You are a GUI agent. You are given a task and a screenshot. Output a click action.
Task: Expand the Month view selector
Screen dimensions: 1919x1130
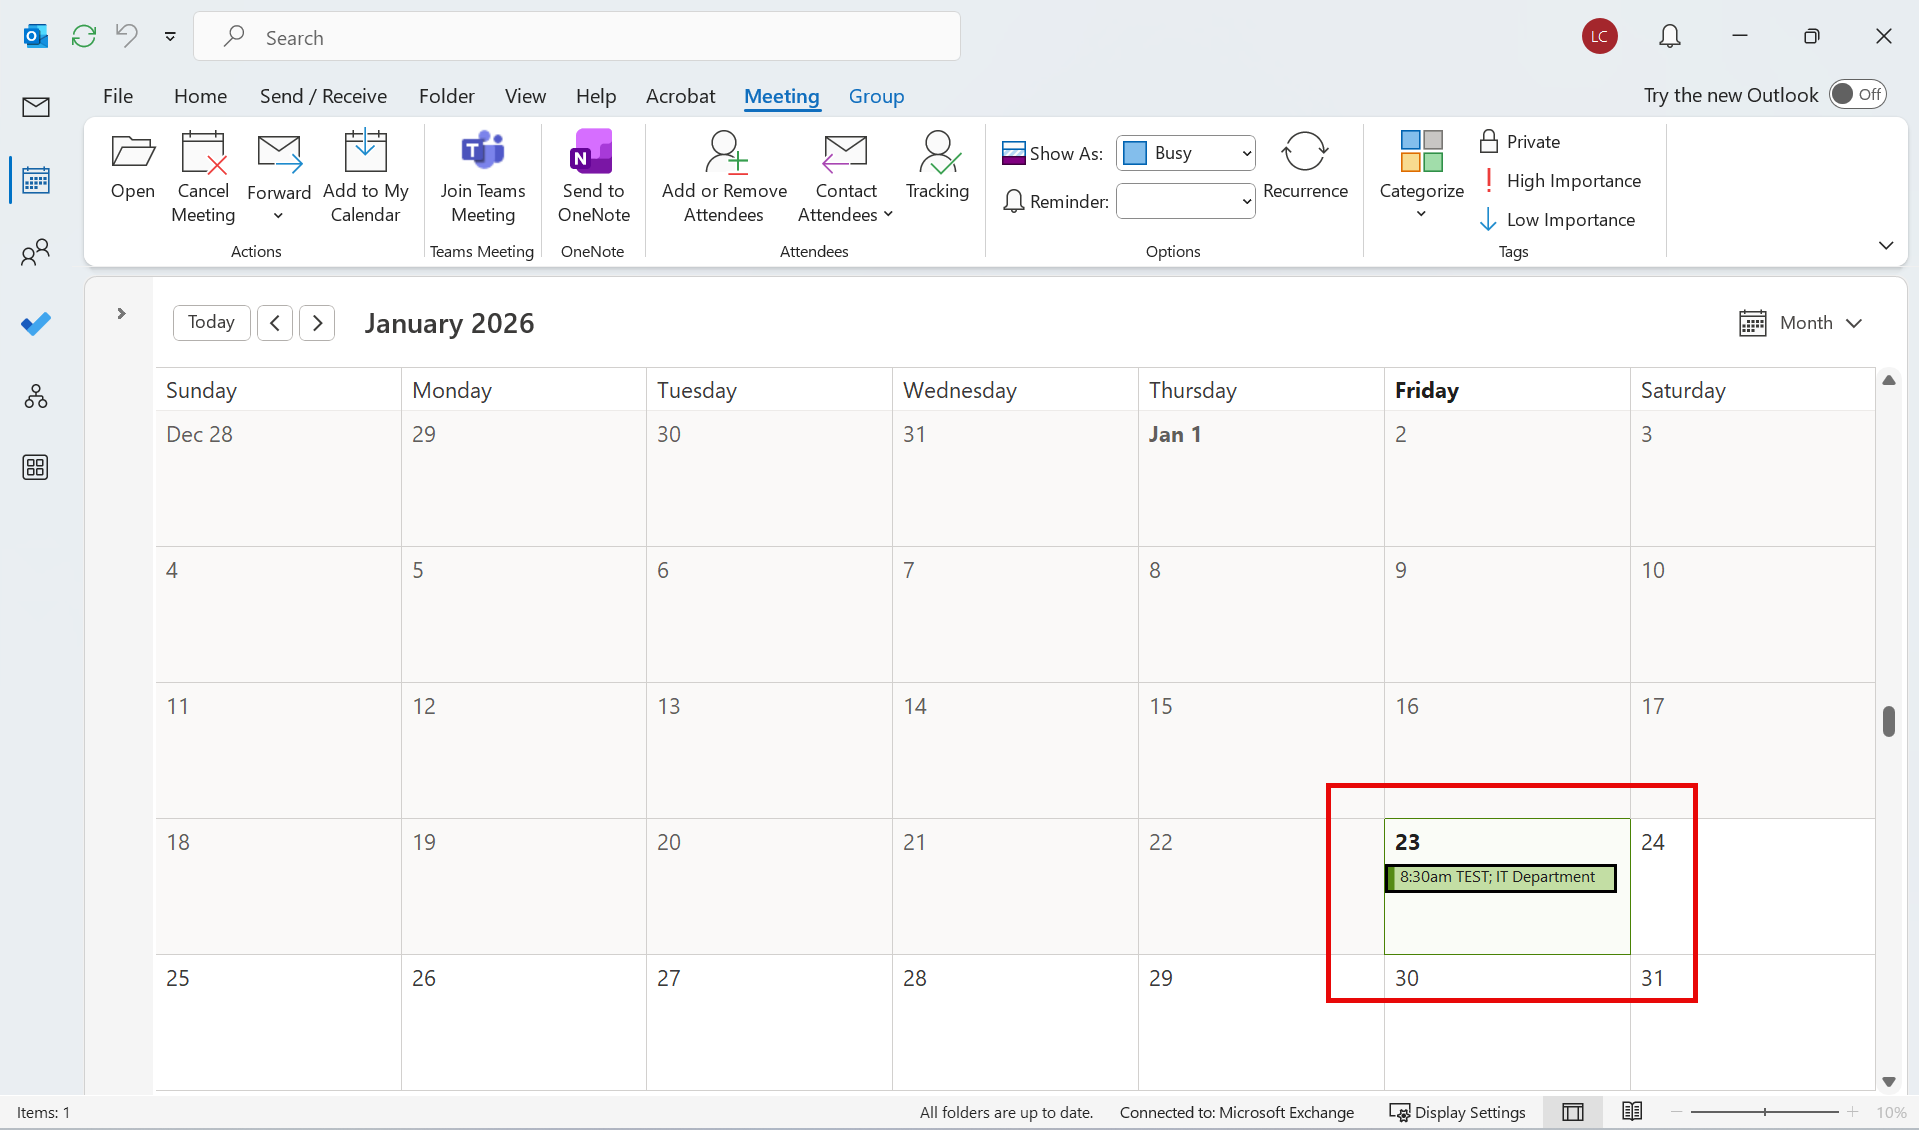click(1801, 323)
